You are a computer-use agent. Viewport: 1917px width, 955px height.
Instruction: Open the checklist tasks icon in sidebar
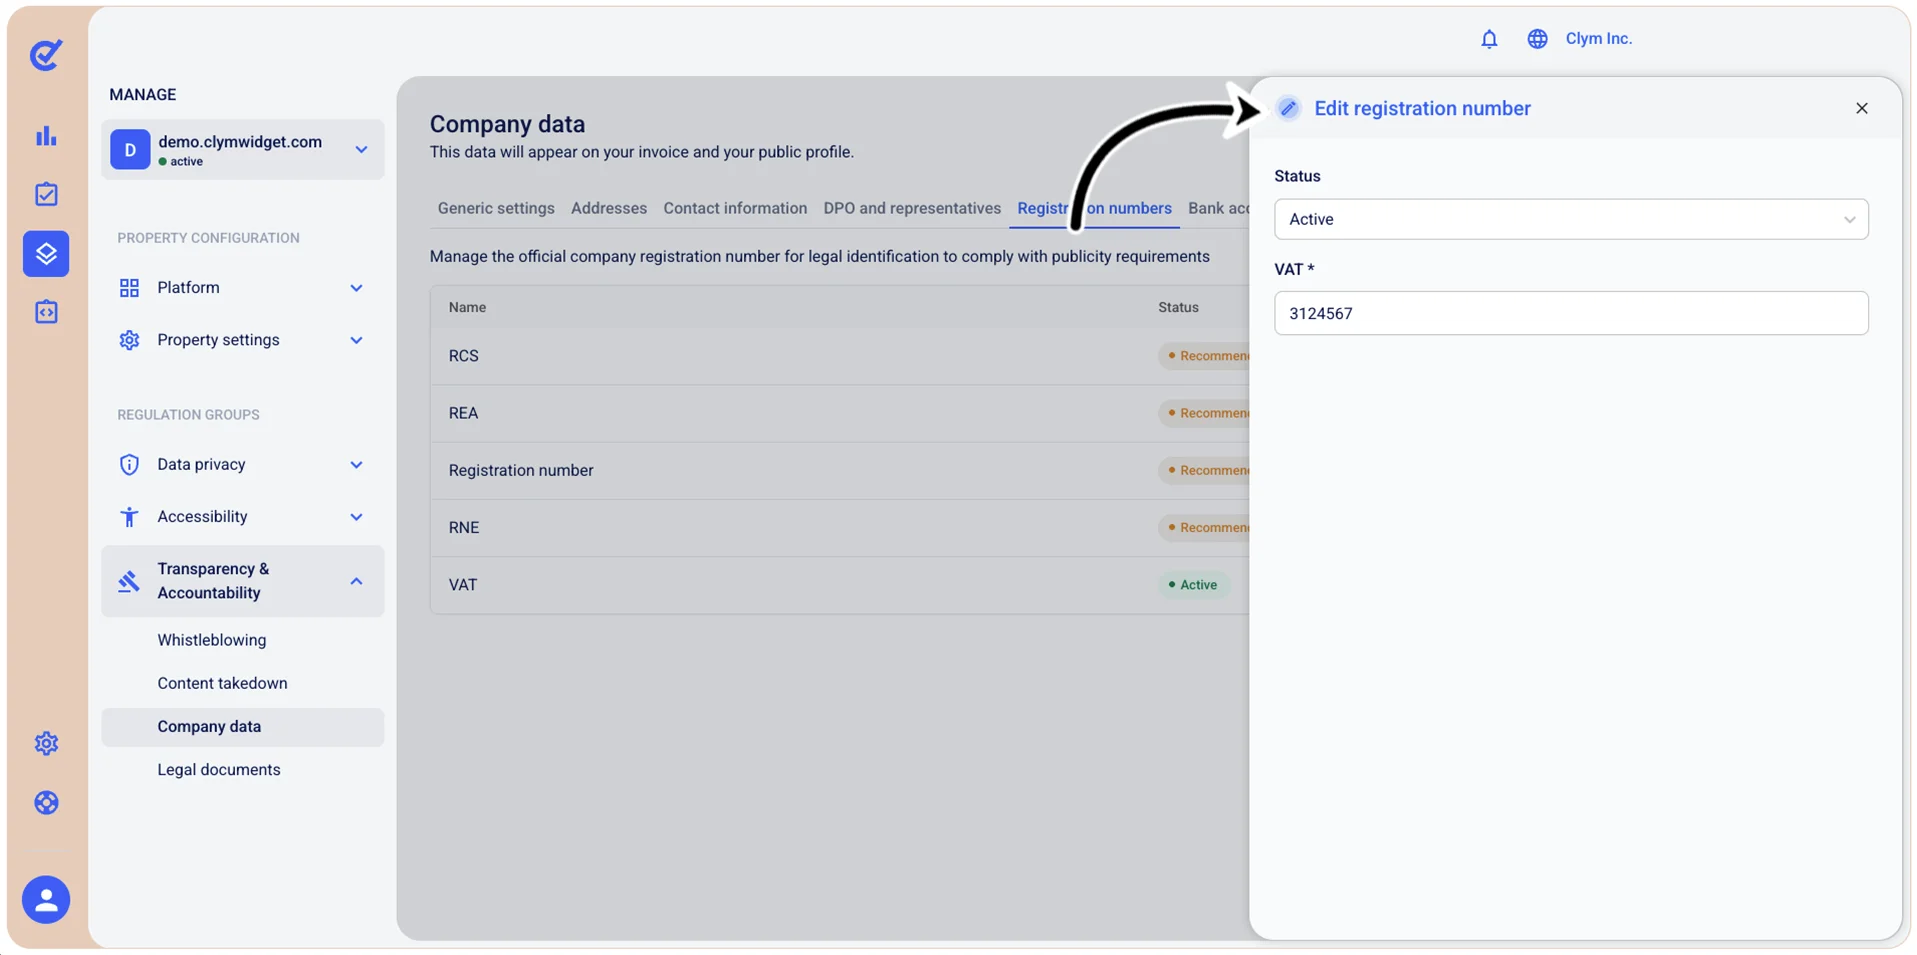tap(46, 194)
